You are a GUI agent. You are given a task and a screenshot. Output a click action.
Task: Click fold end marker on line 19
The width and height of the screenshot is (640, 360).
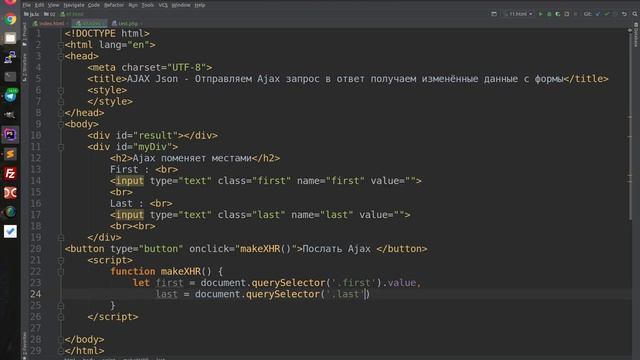coord(61,238)
